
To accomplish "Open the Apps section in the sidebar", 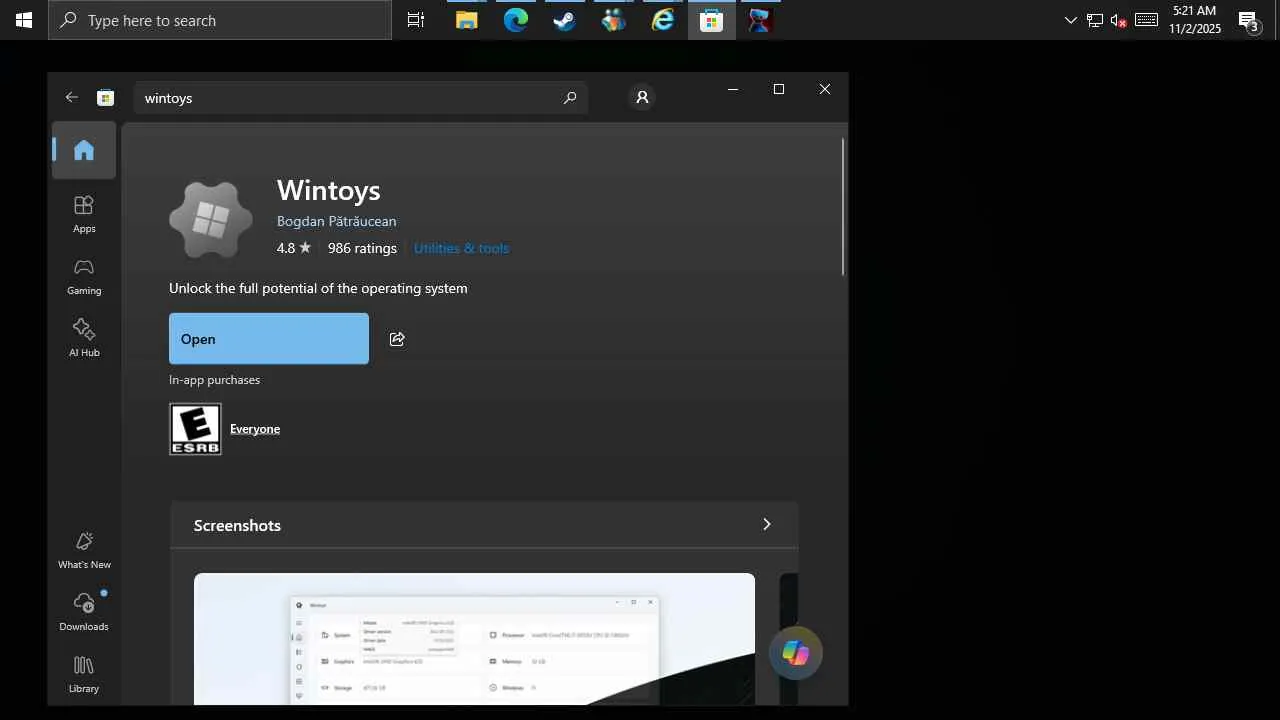I will pyautogui.click(x=84, y=214).
